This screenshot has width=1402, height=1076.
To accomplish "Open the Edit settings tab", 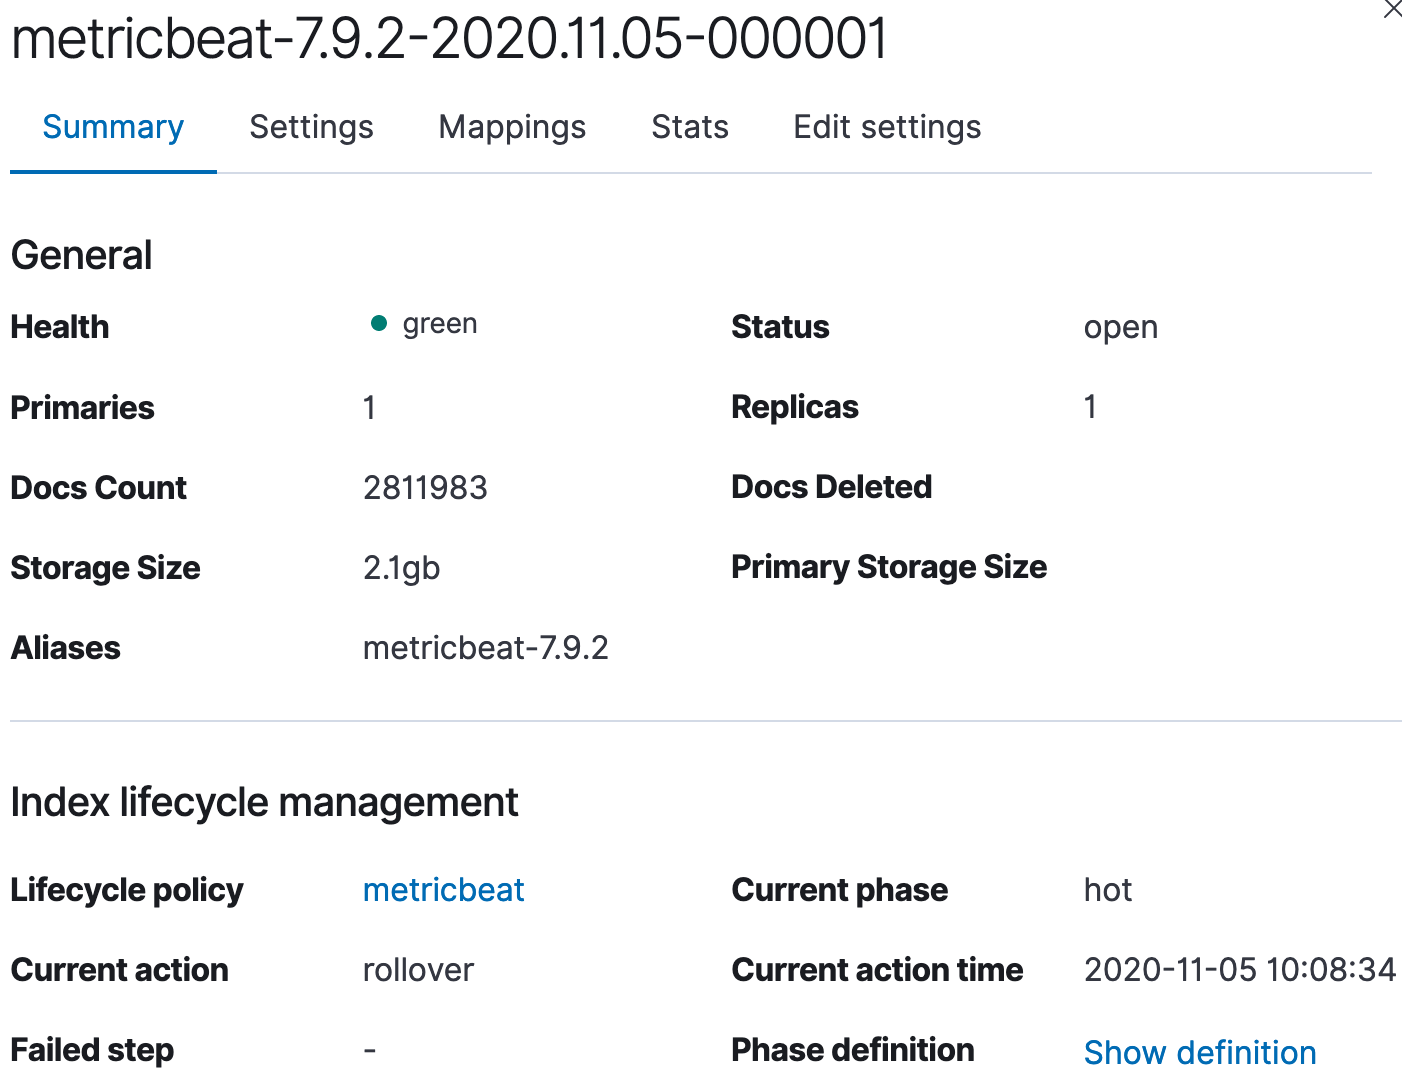I will pos(887,127).
